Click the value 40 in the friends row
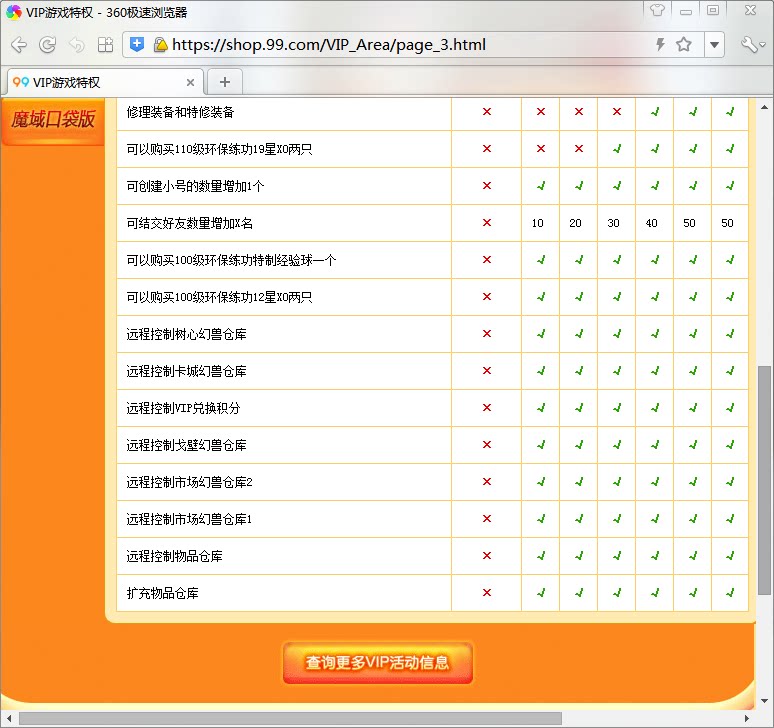The width and height of the screenshot is (774, 728). tap(651, 223)
